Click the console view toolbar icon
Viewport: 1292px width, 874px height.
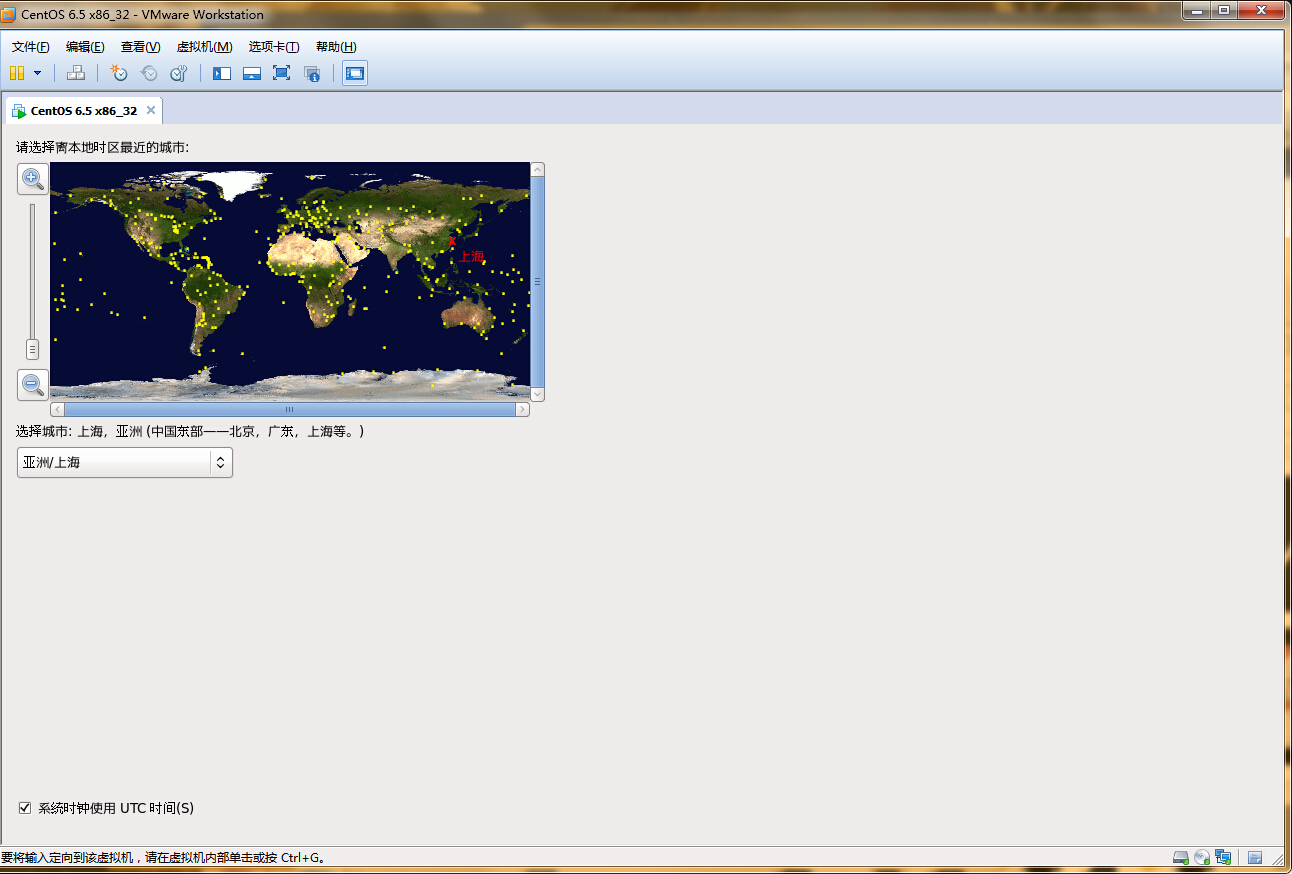point(354,73)
